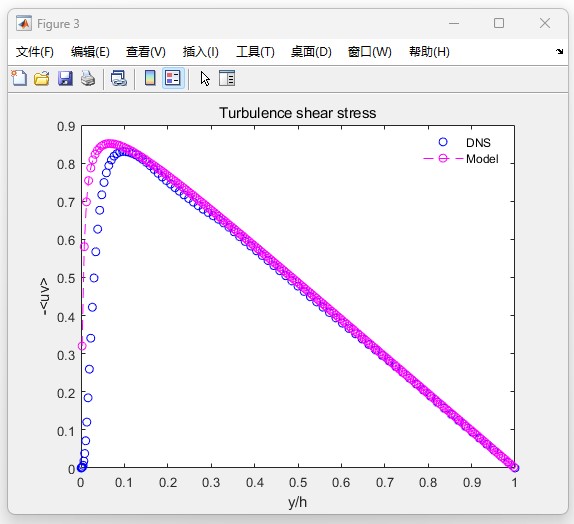Open file using the folder icon

pos(42,78)
